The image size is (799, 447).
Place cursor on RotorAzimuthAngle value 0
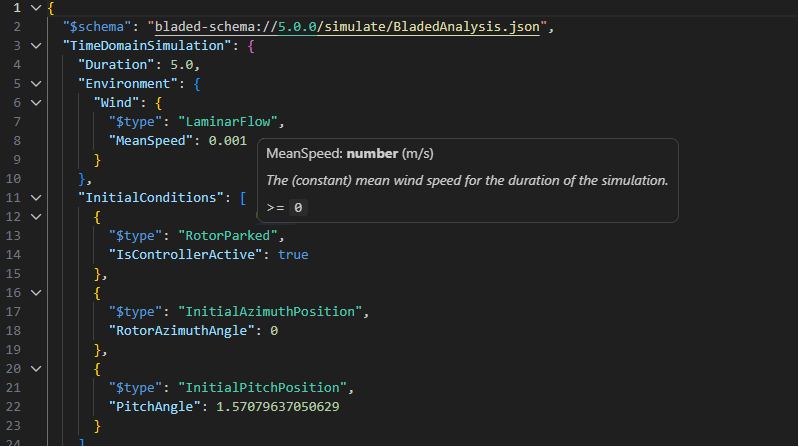[273, 330]
